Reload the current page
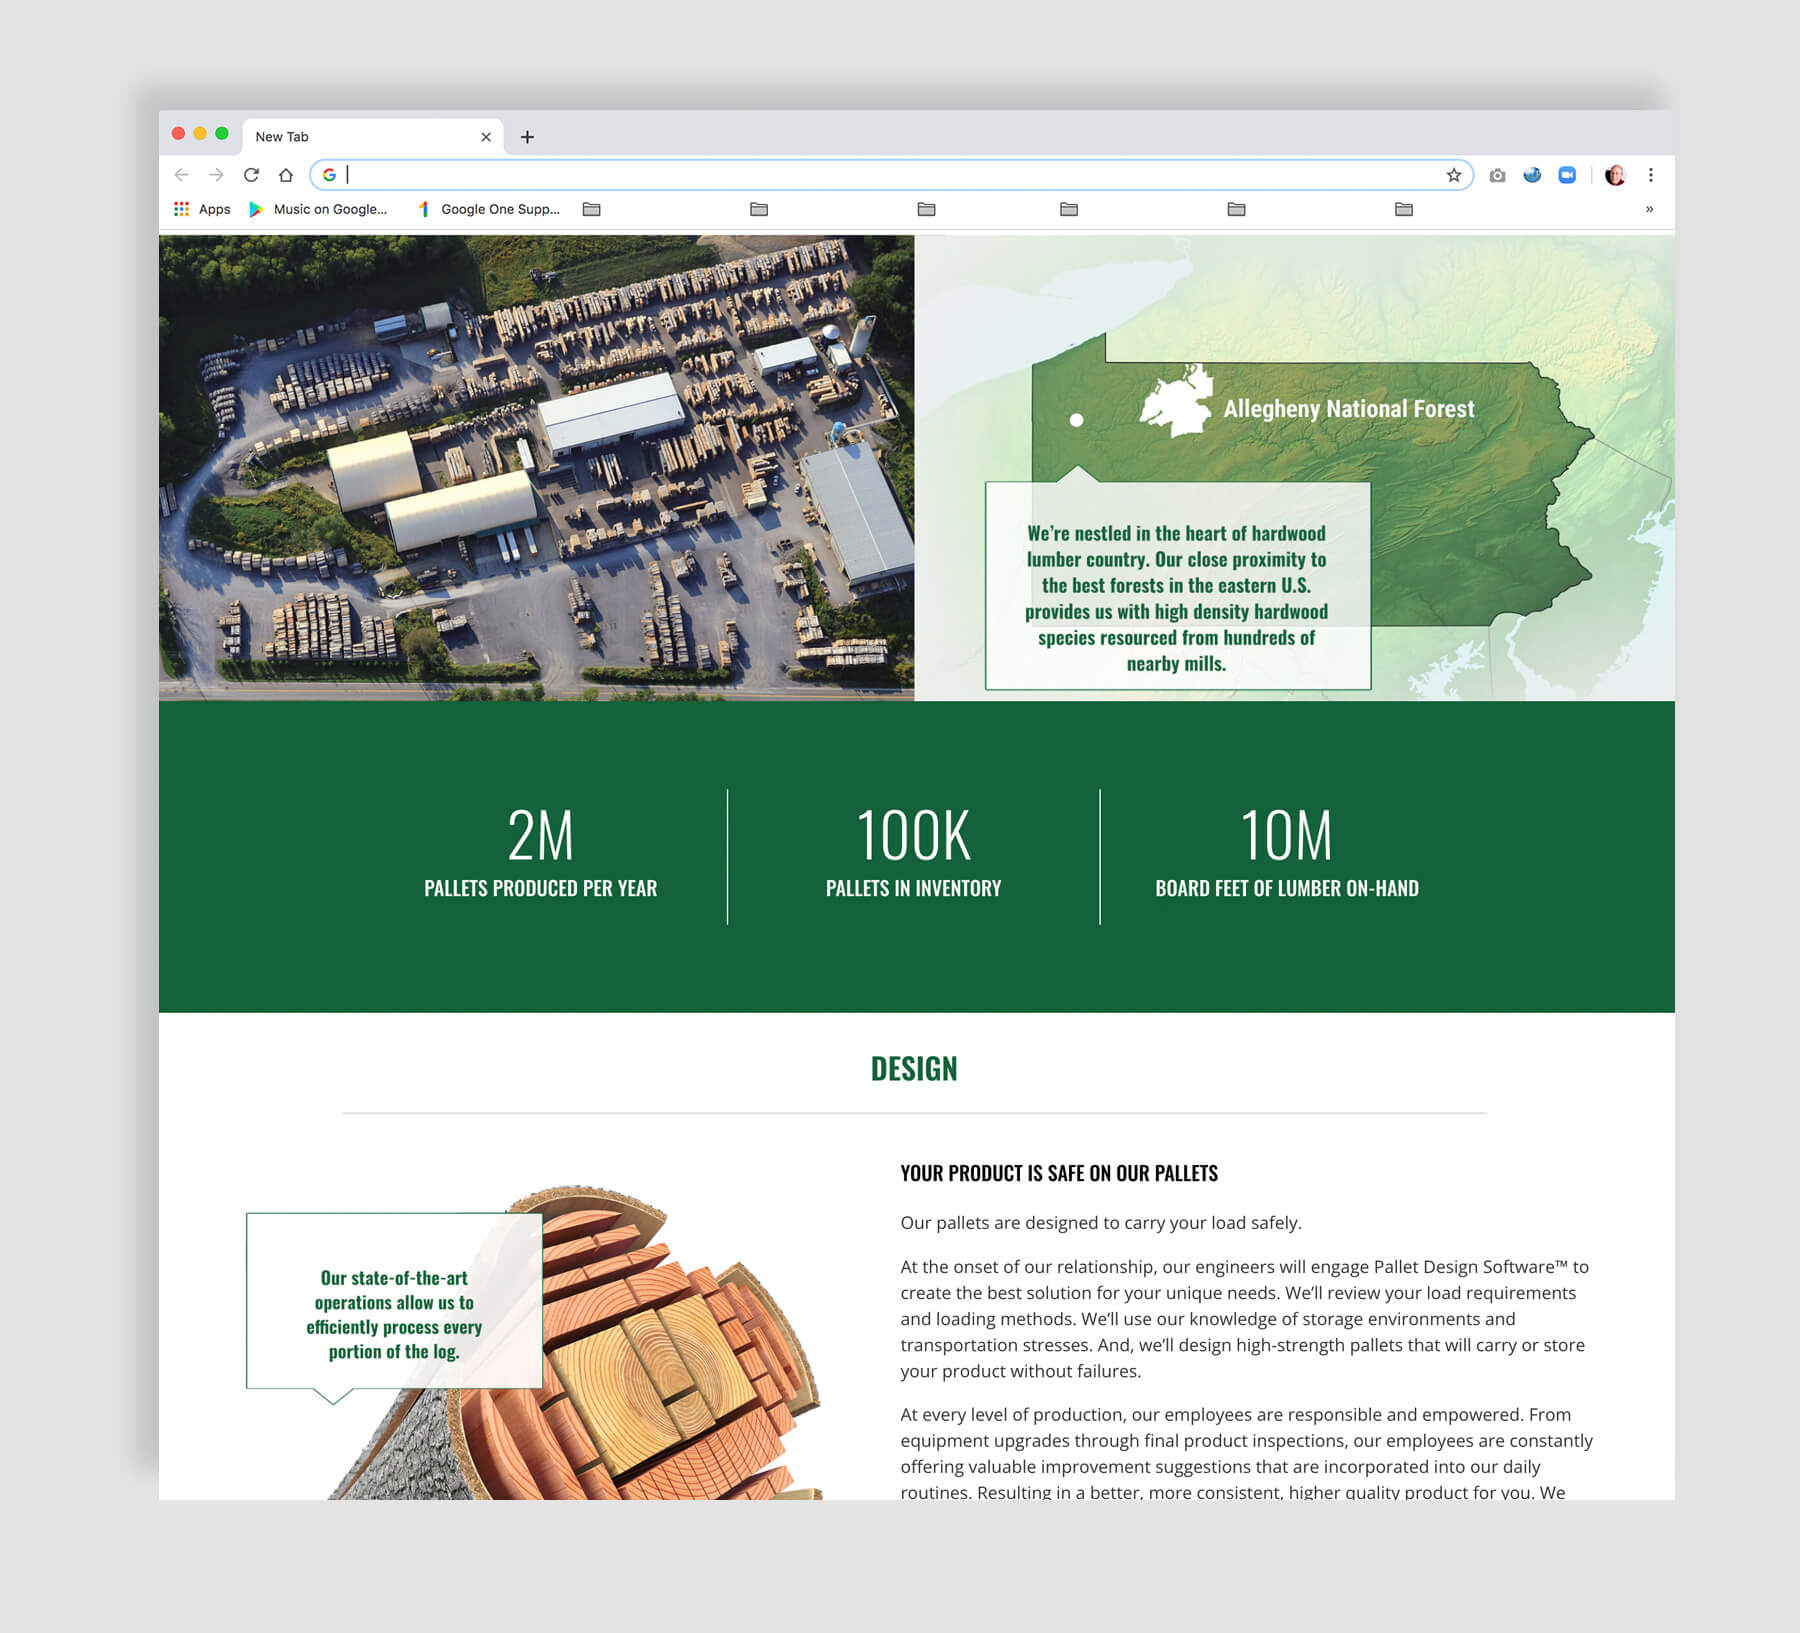This screenshot has width=1800, height=1633. coord(252,175)
